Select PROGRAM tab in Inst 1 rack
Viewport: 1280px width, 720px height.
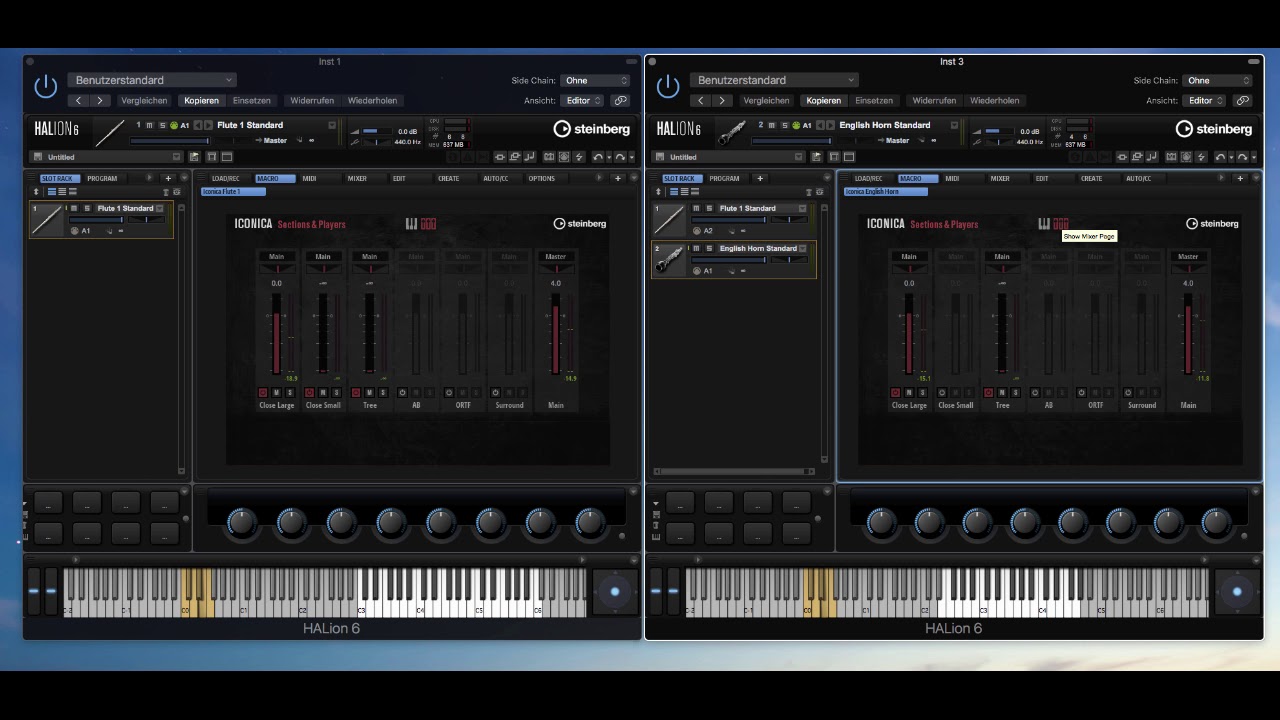(x=102, y=178)
